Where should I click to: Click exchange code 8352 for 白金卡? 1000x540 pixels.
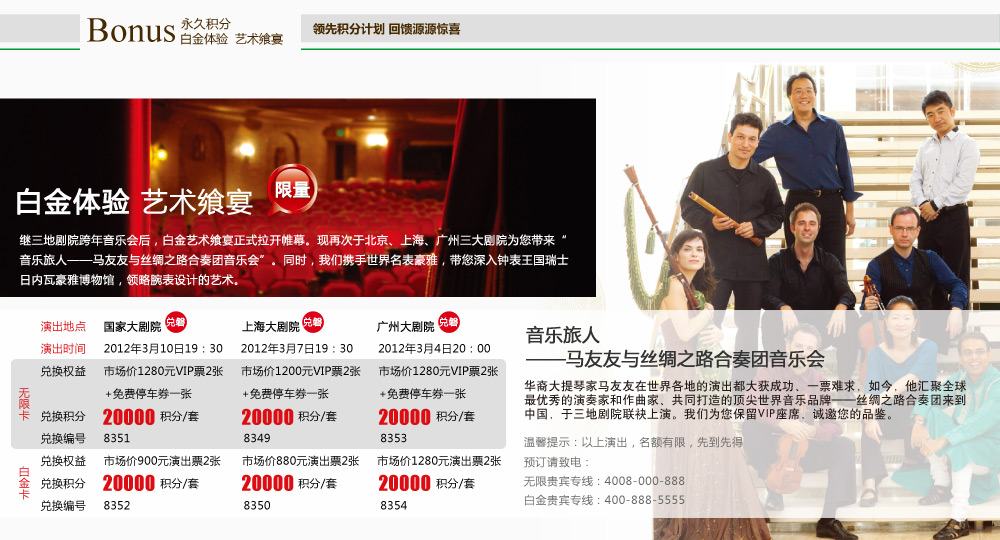117,506
